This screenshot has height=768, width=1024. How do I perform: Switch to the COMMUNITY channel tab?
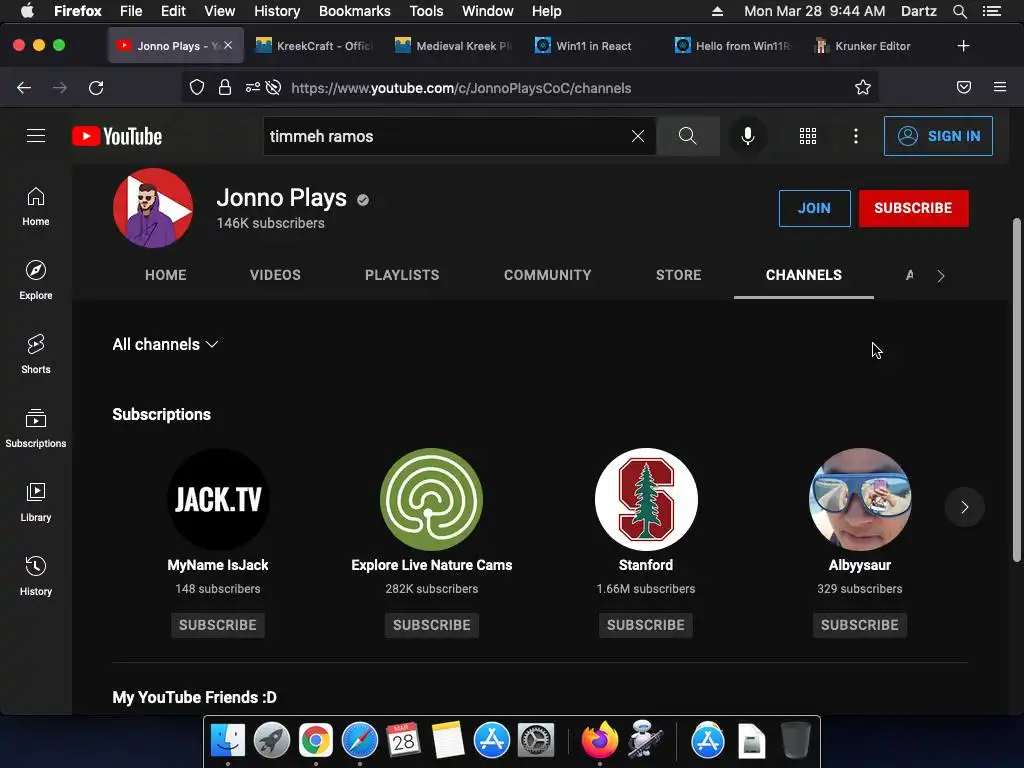[547, 275]
